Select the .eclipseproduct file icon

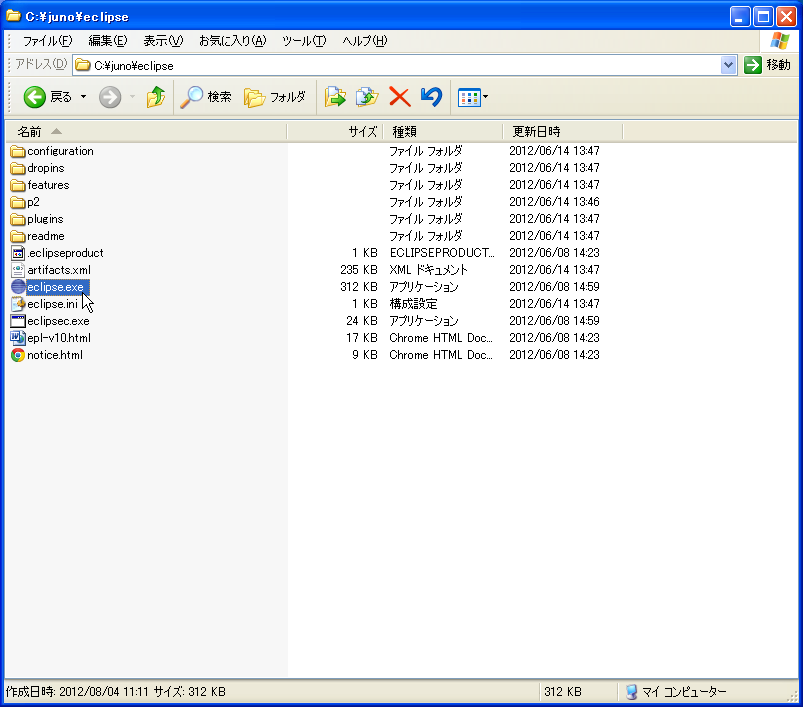[18, 253]
